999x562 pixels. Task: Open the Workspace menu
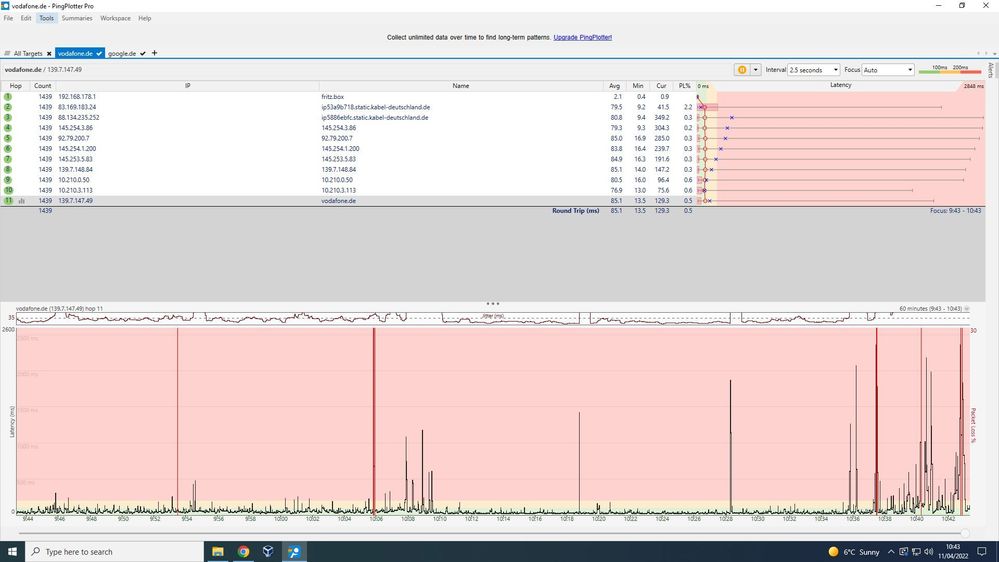coord(115,18)
